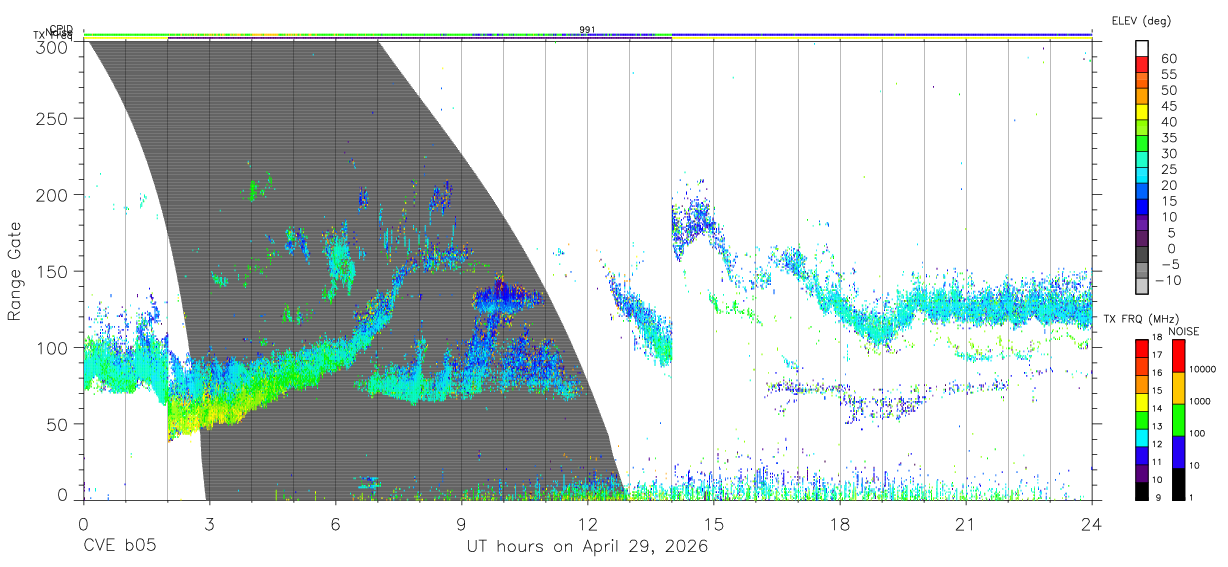Click the 30 label on ELEV scale
The image size is (1228, 567).
(x=1168, y=153)
